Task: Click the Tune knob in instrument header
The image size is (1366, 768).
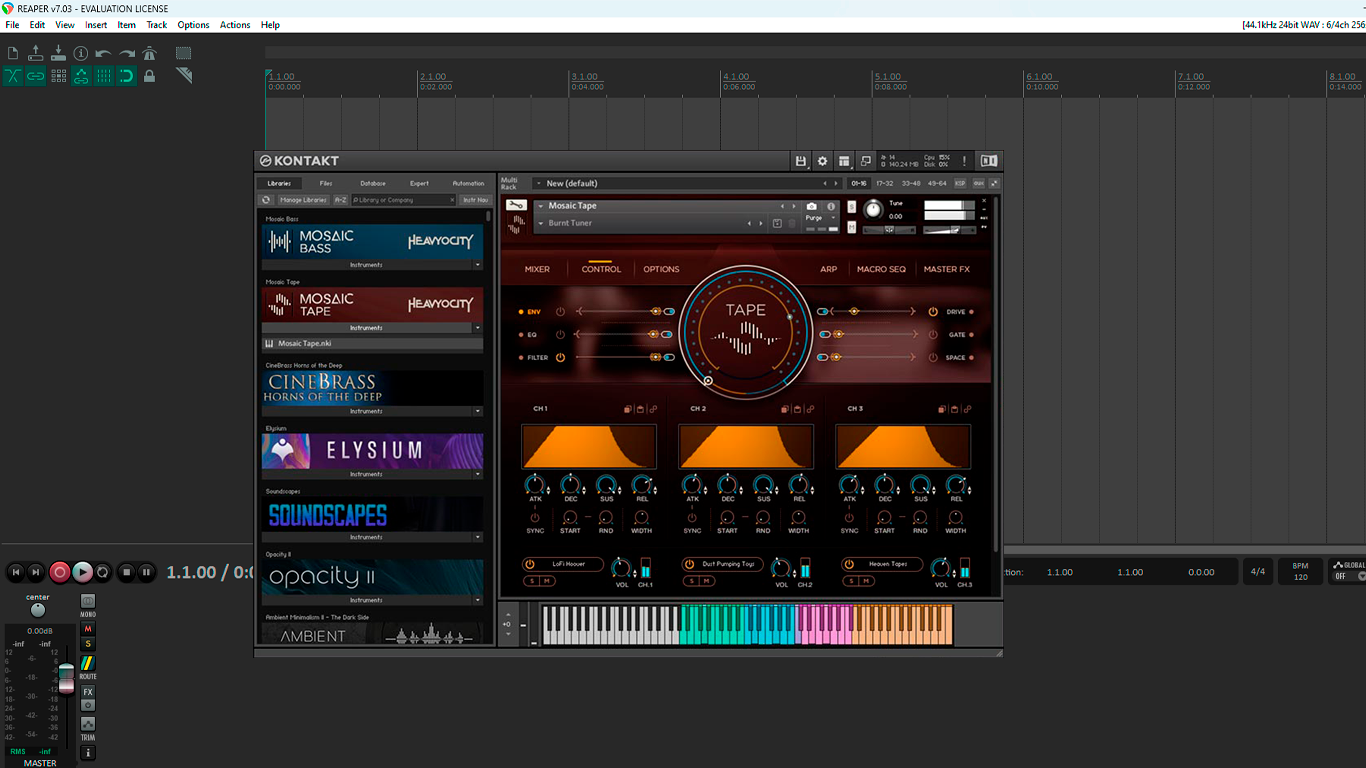Action: (873, 209)
